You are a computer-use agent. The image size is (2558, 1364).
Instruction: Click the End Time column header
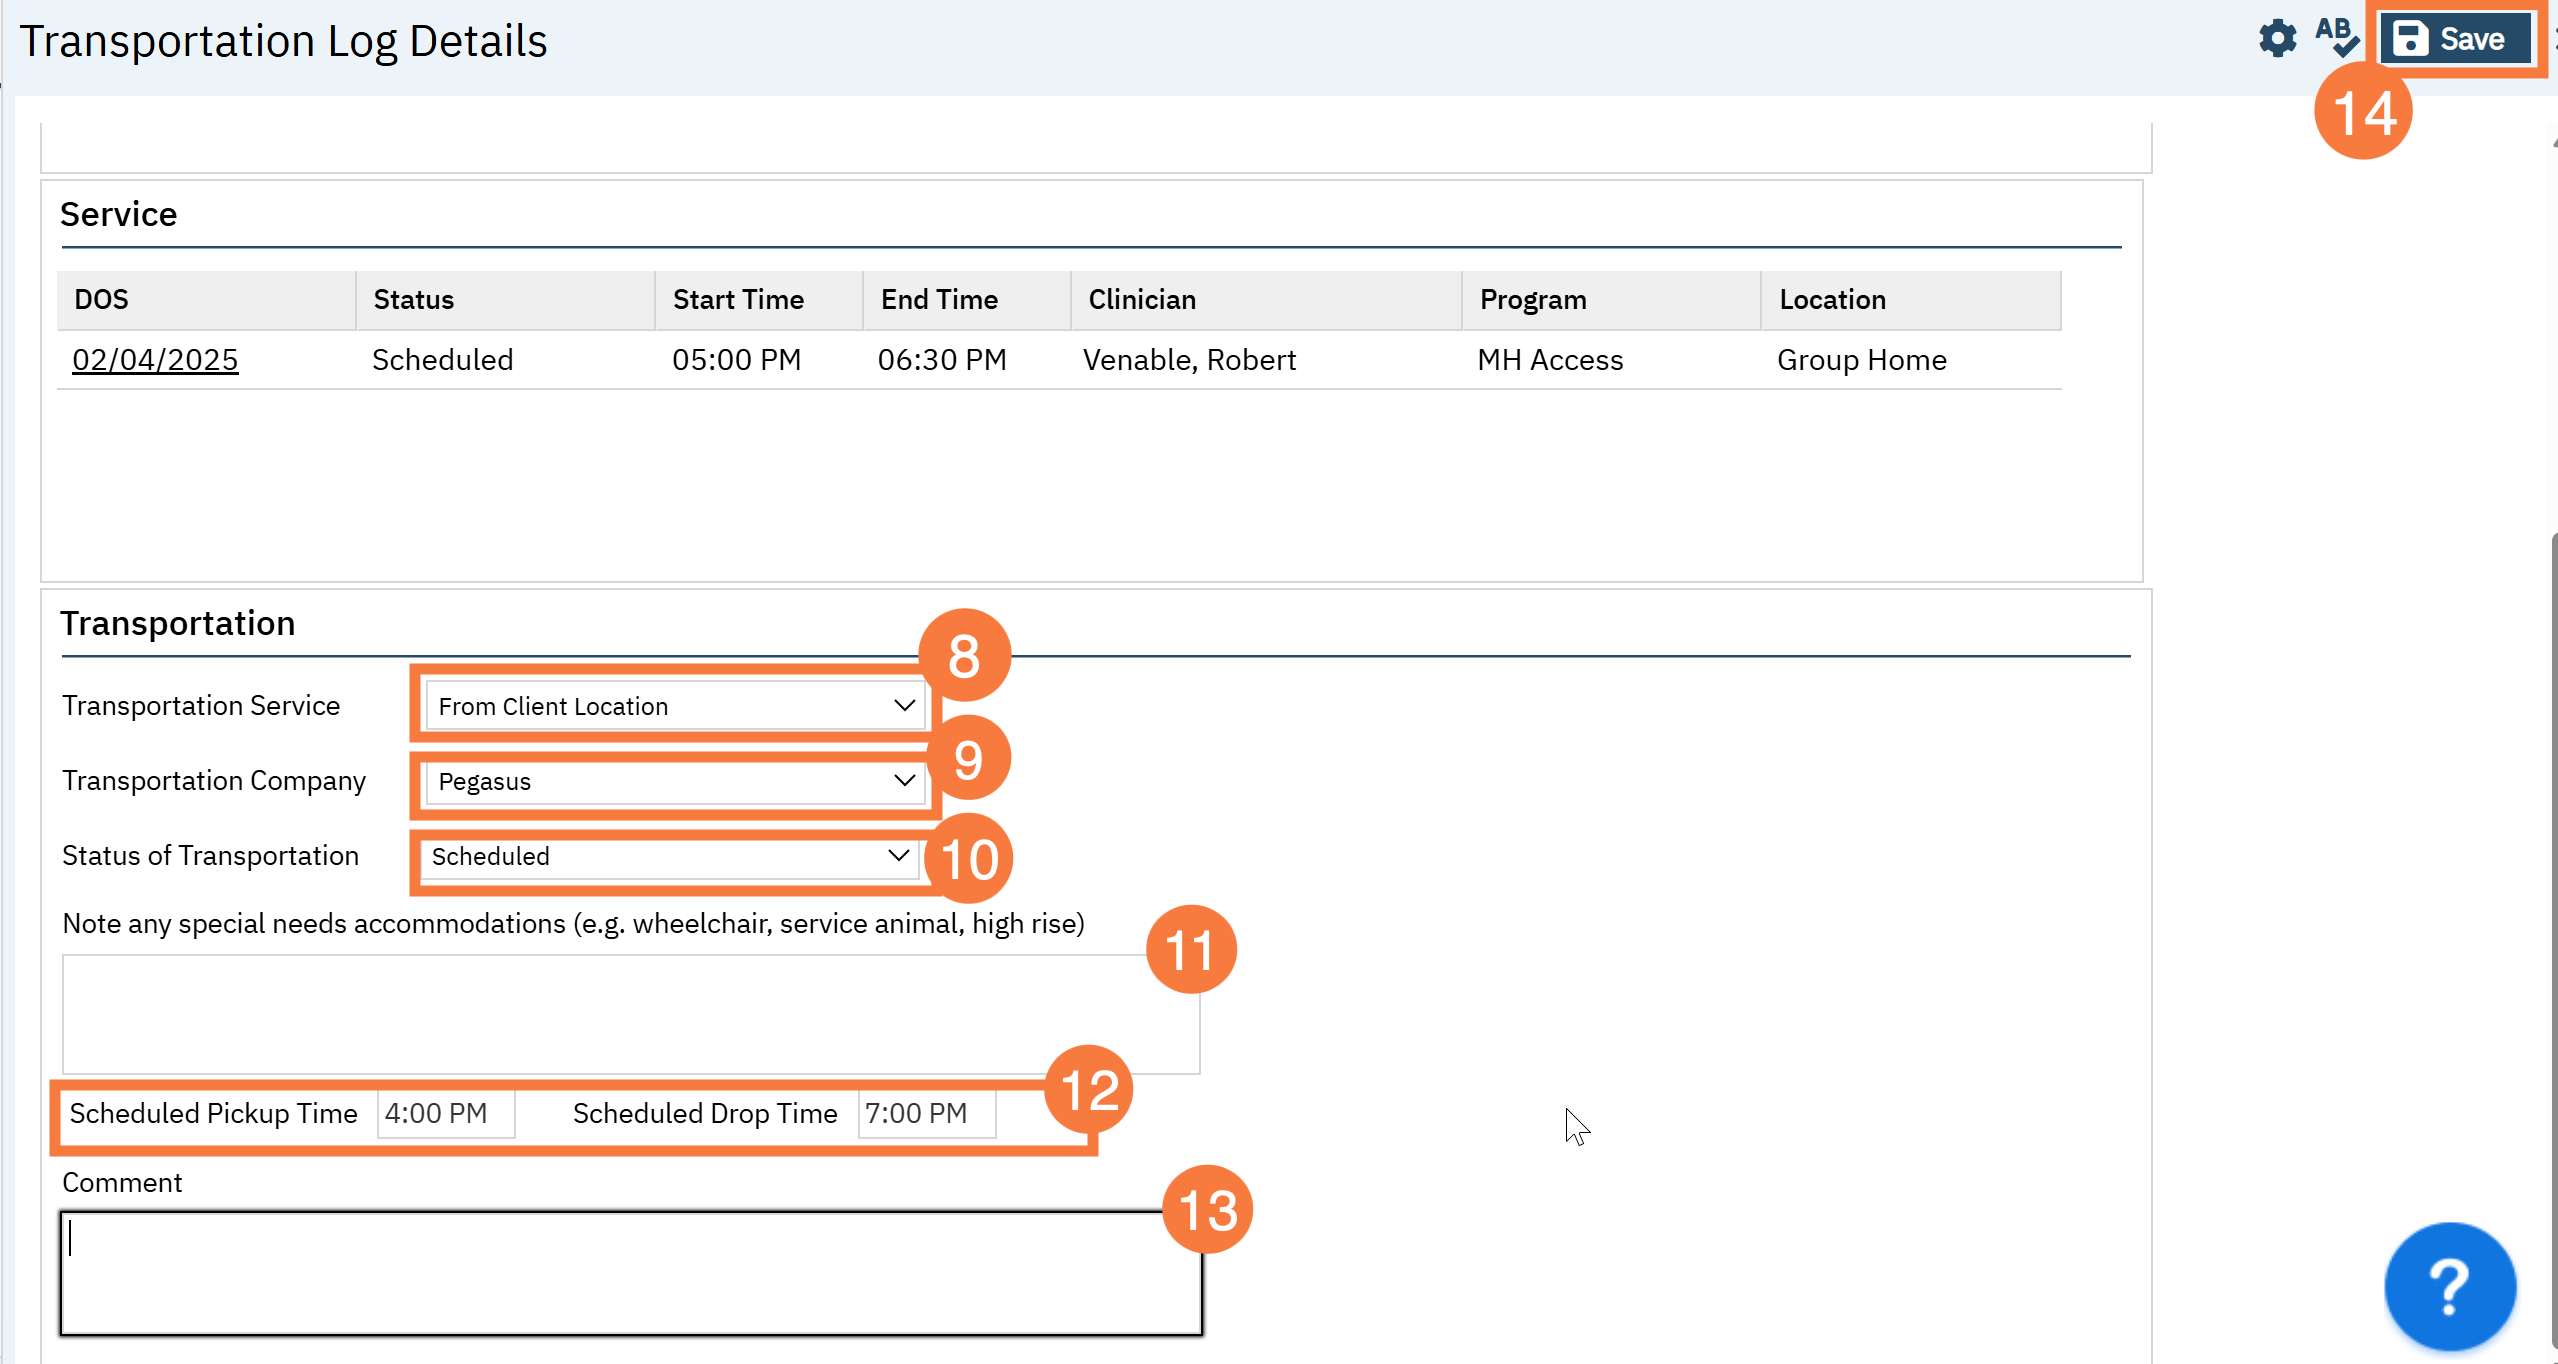coord(939,299)
